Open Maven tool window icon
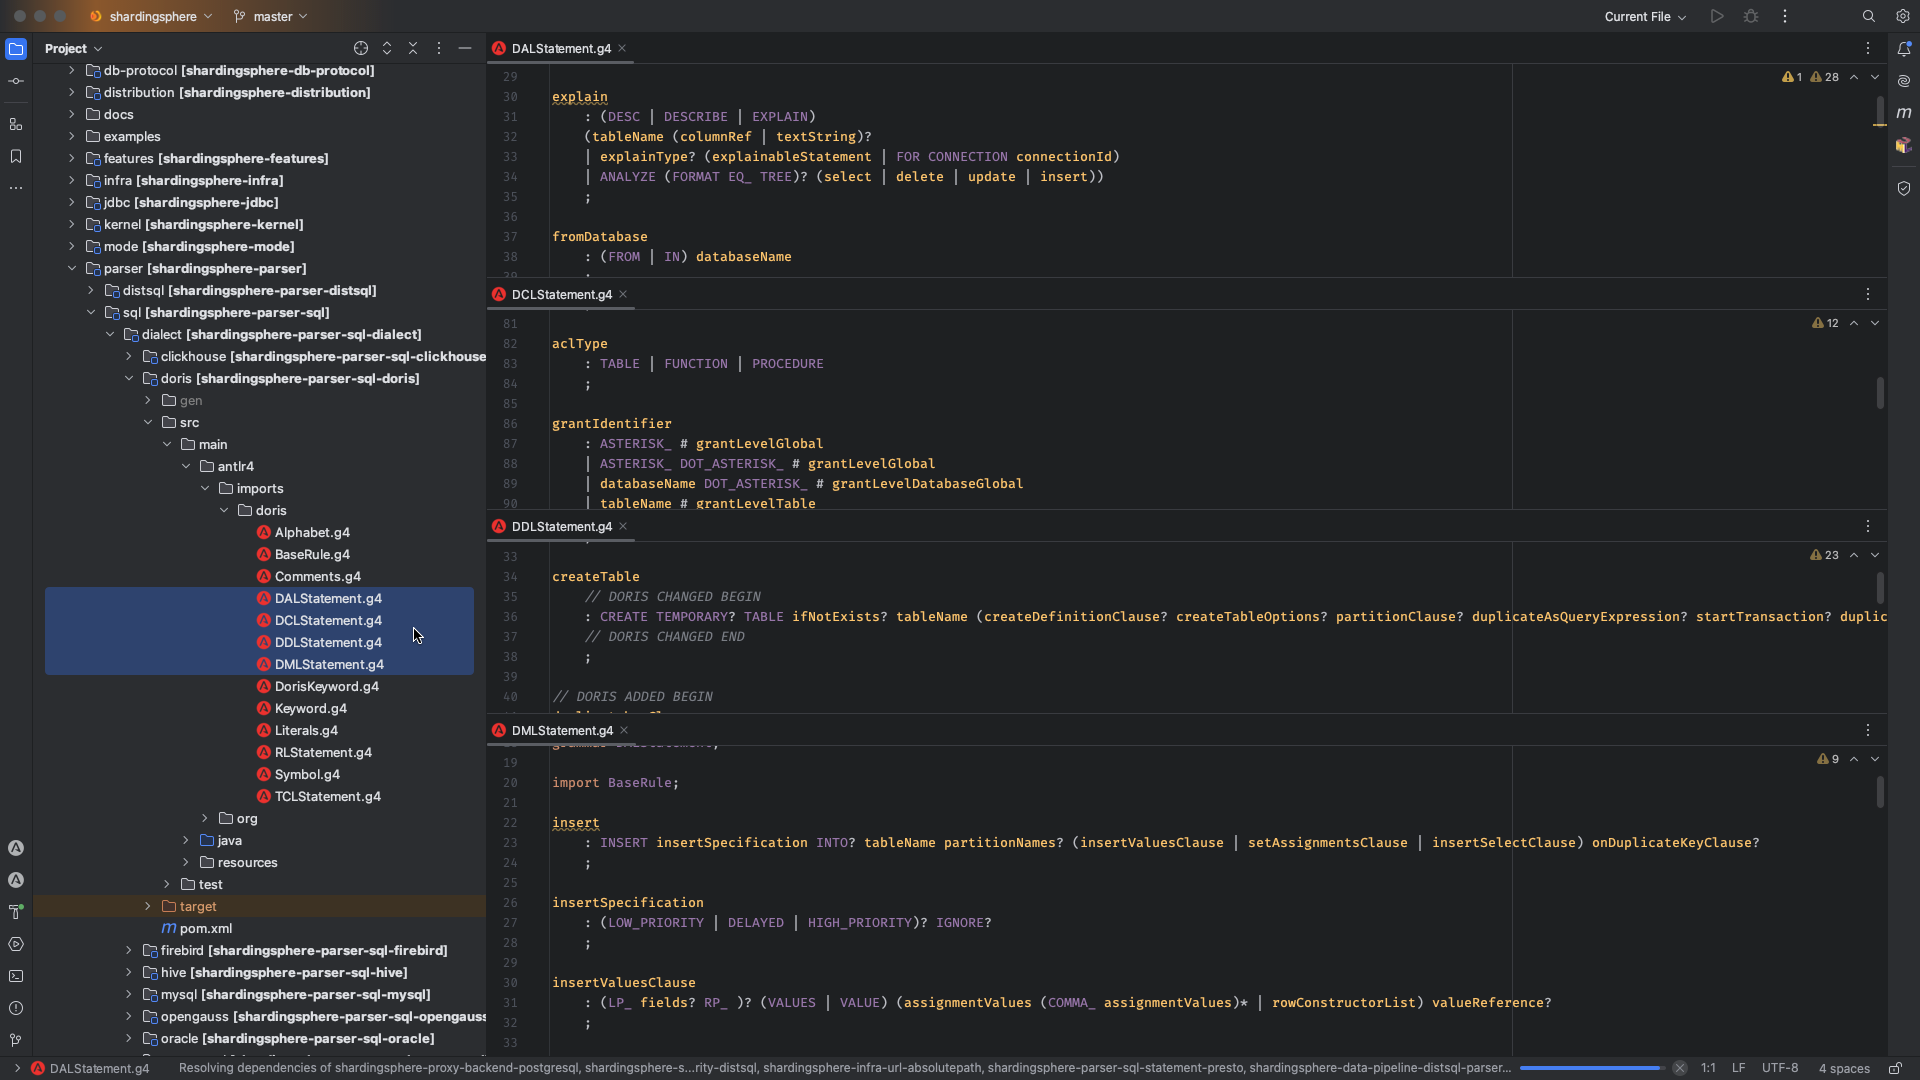 [1904, 113]
